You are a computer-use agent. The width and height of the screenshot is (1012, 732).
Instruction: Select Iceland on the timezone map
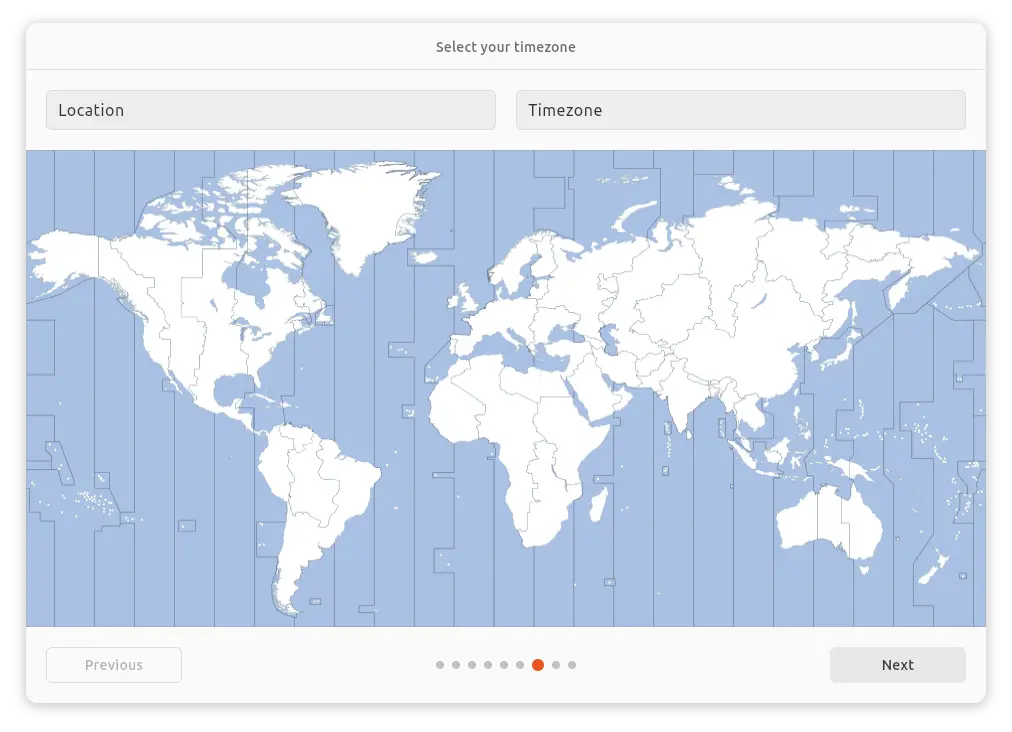coord(424,257)
